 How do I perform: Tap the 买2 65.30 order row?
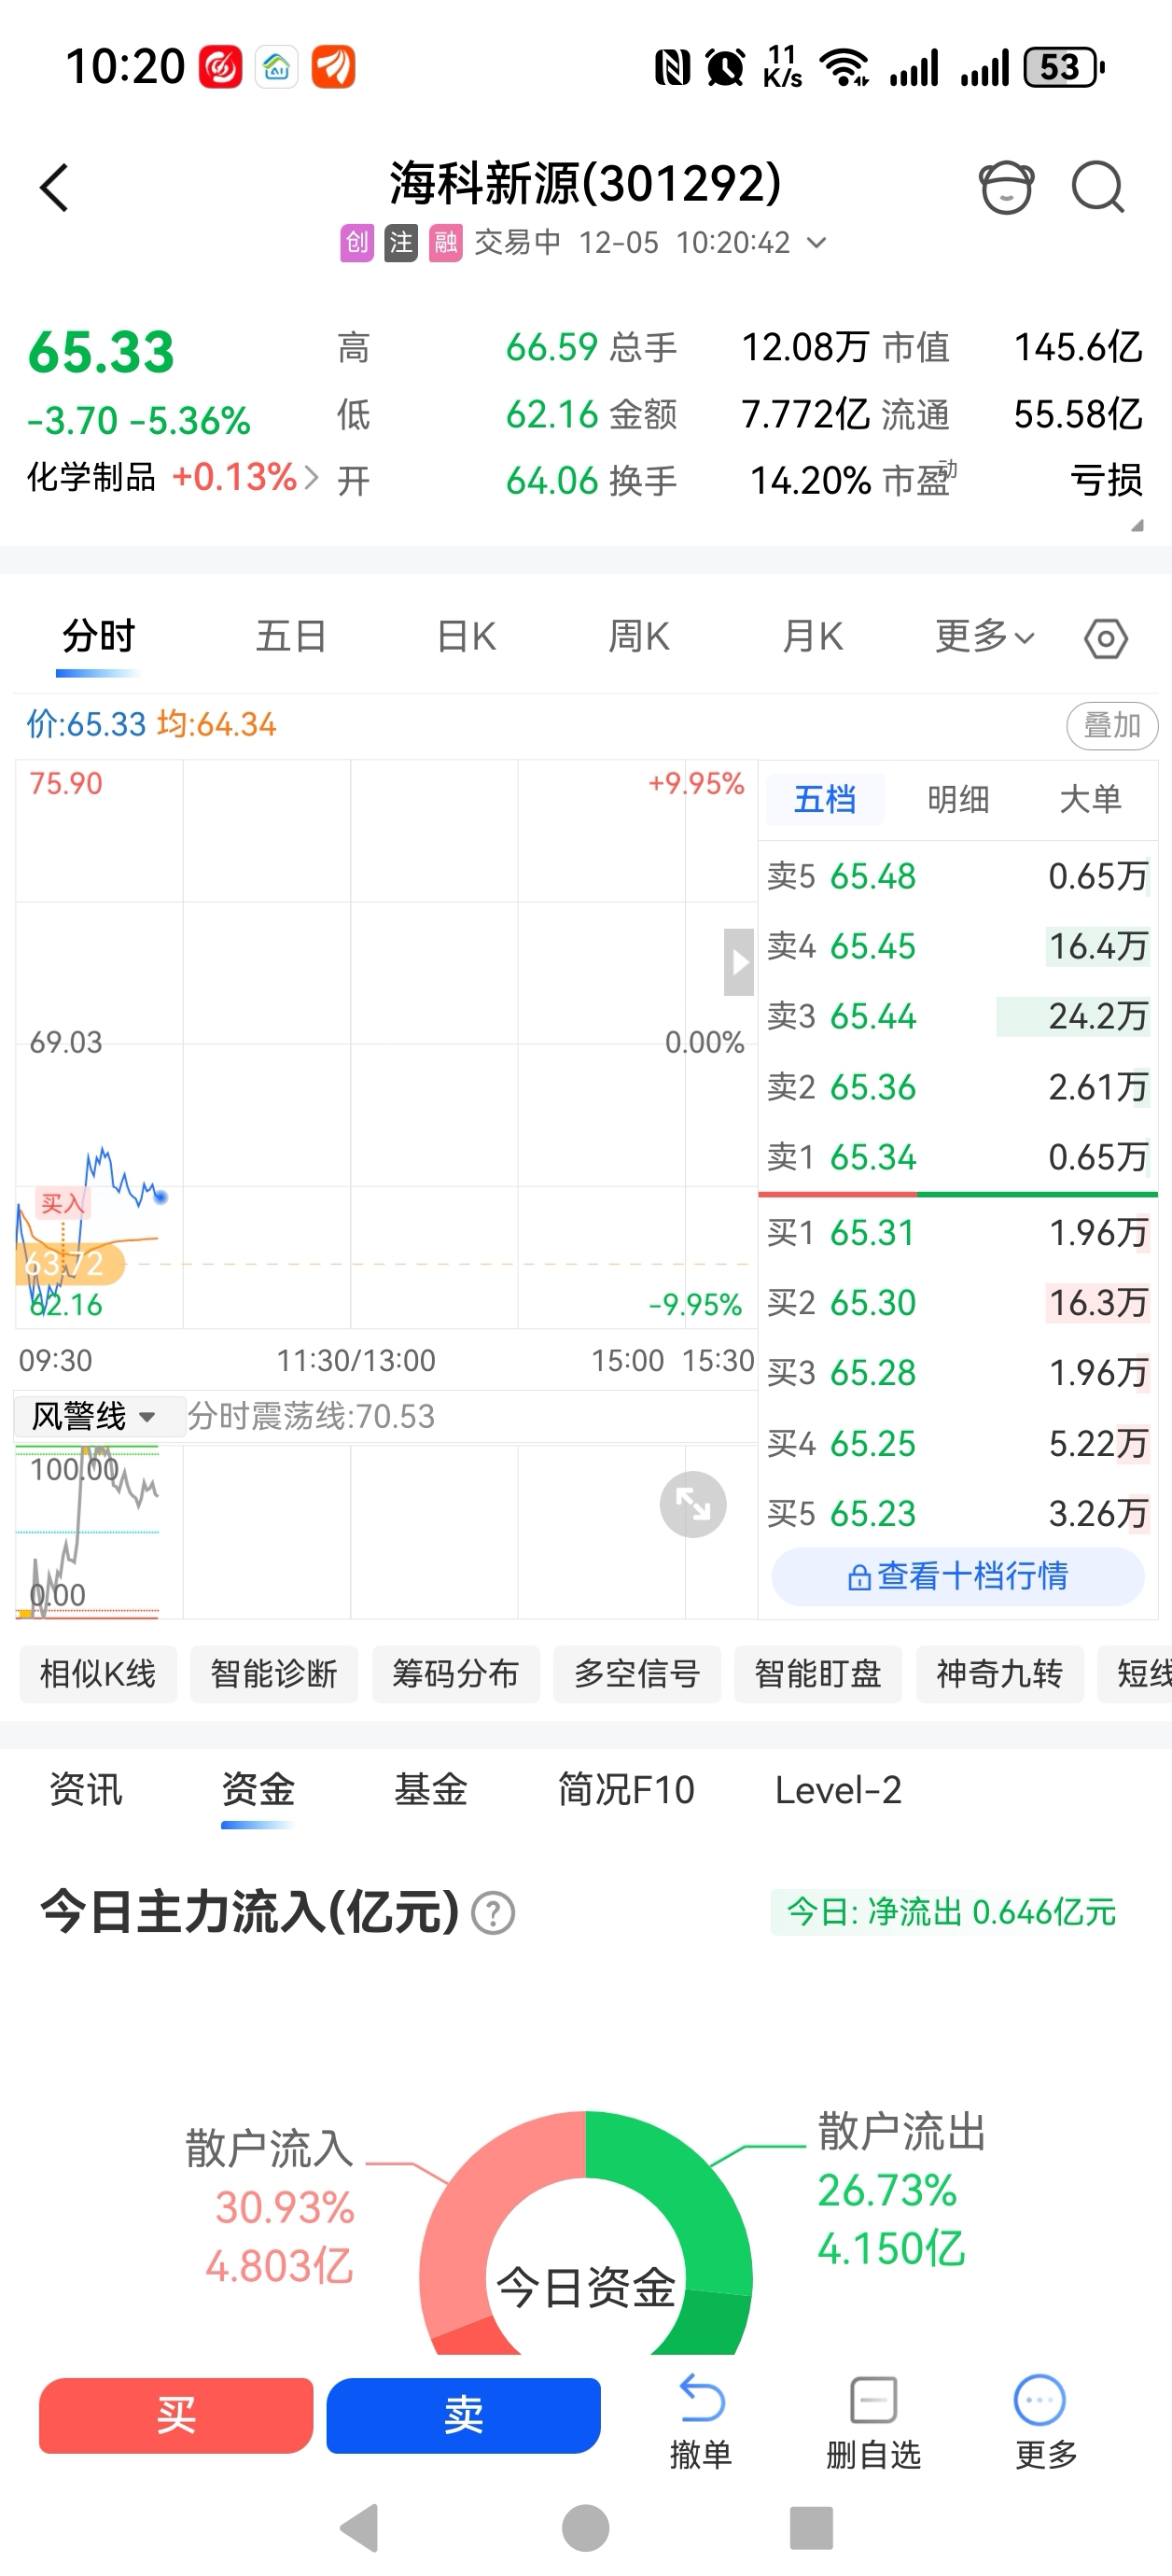click(x=958, y=1302)
